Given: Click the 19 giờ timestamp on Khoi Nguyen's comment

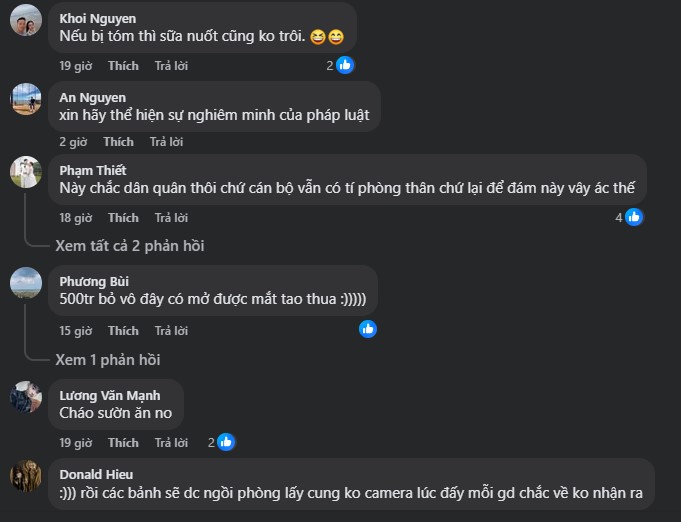Looking at the screenshot, I should coord(75,65).
